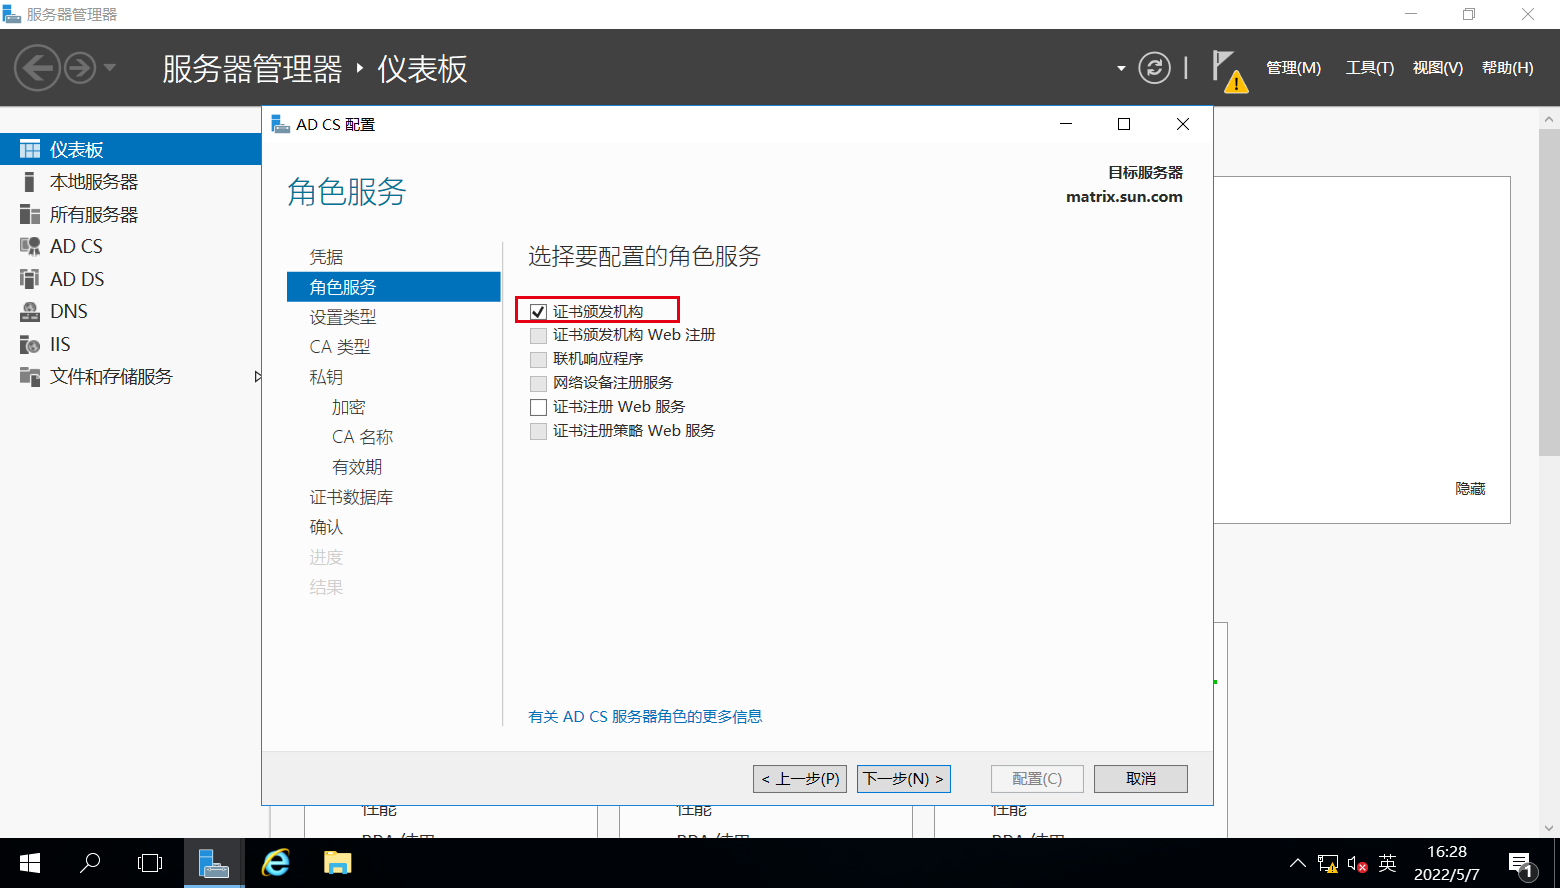The width and height of the screenshot is (1560, 888).
Task: Click the back navigation arrow in Server Manager
Action: coord(37,68)
